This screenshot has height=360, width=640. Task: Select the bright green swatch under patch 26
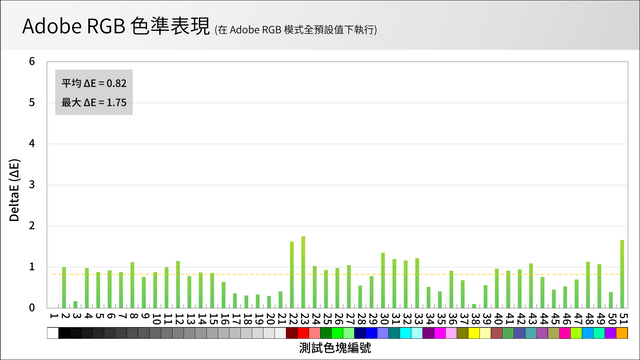(337, 333)
